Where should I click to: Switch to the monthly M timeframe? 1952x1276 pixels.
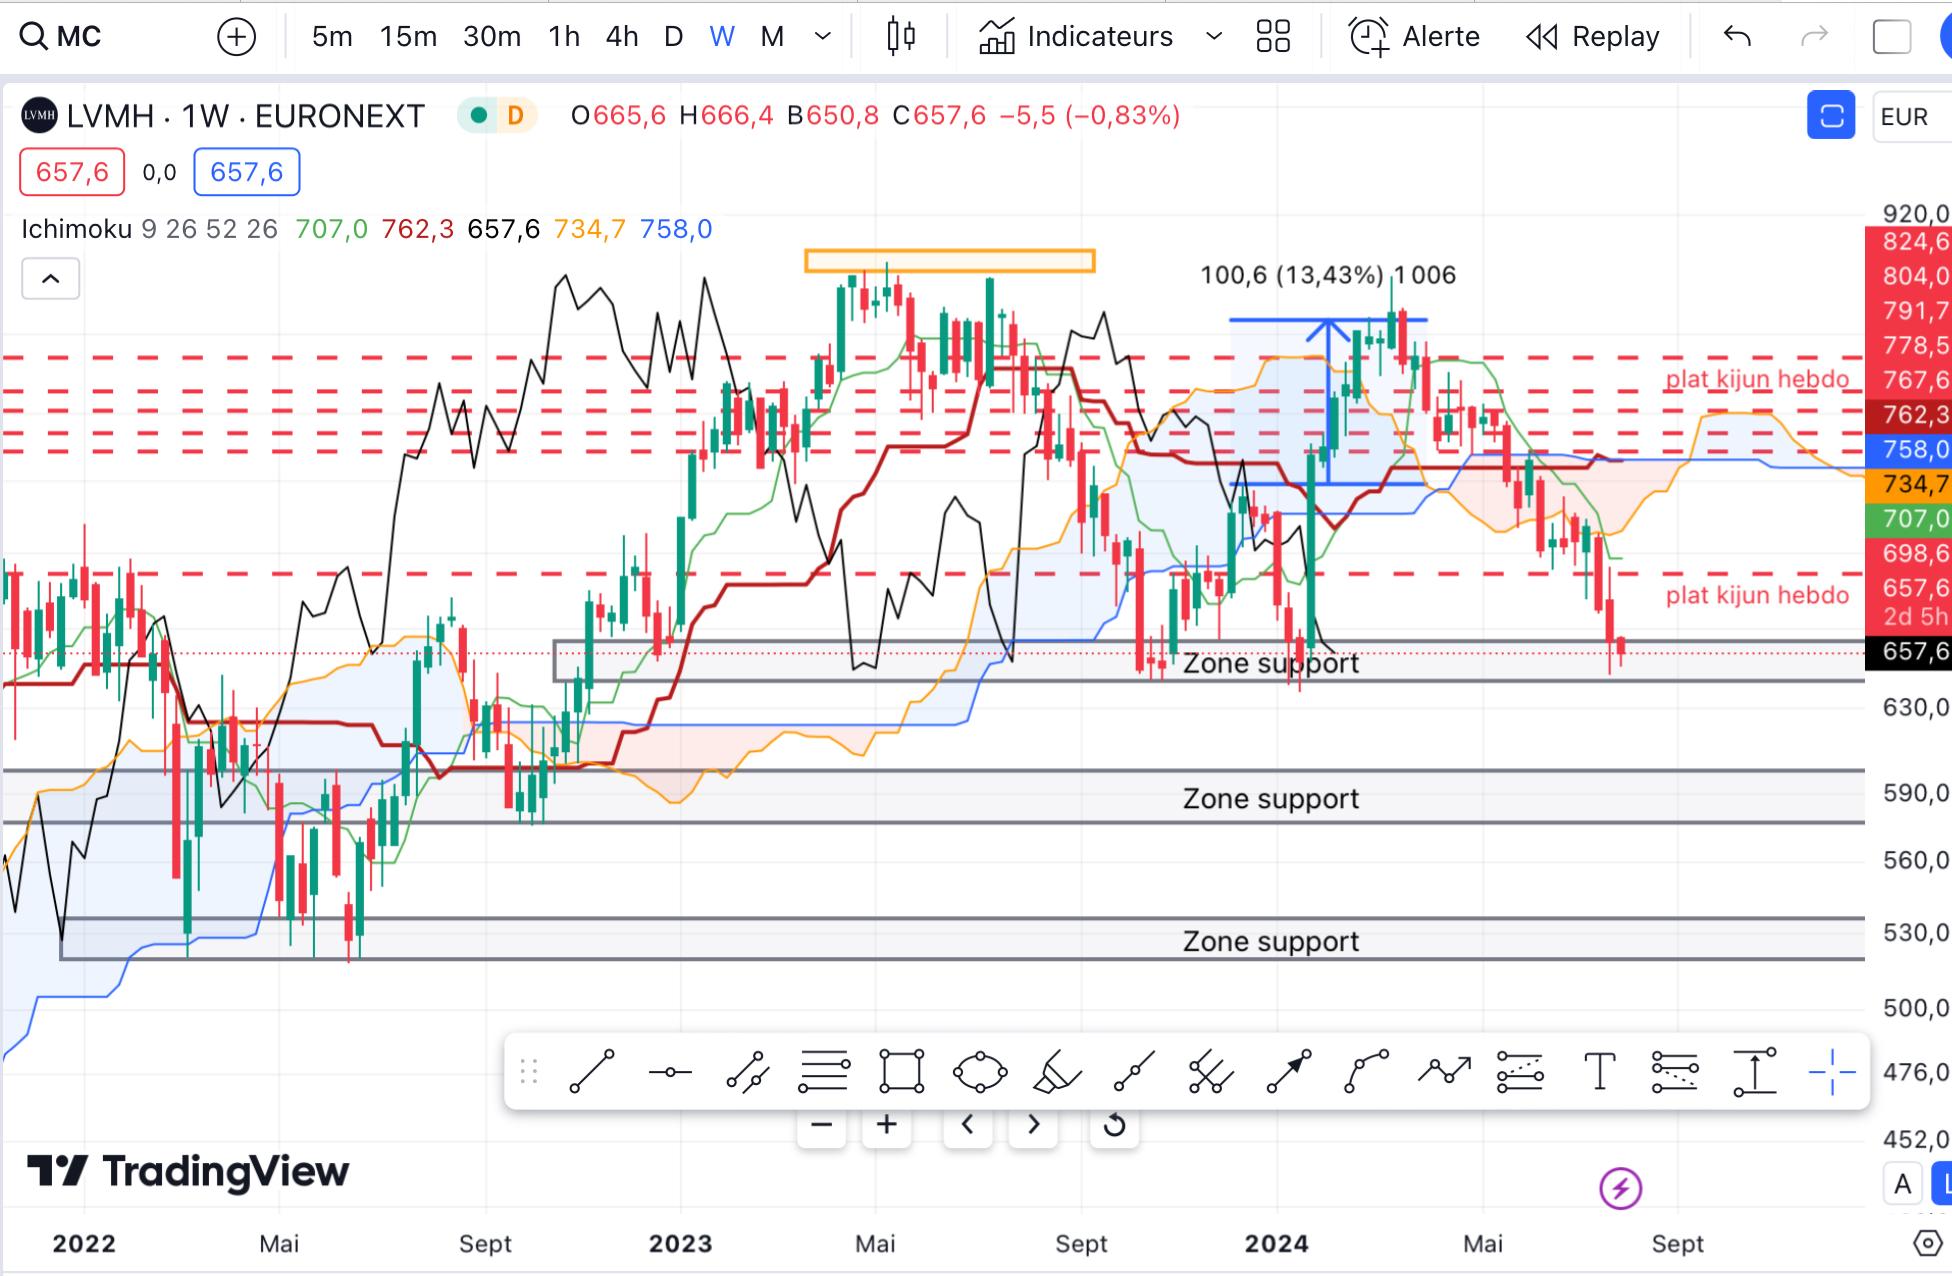[771, 37]
